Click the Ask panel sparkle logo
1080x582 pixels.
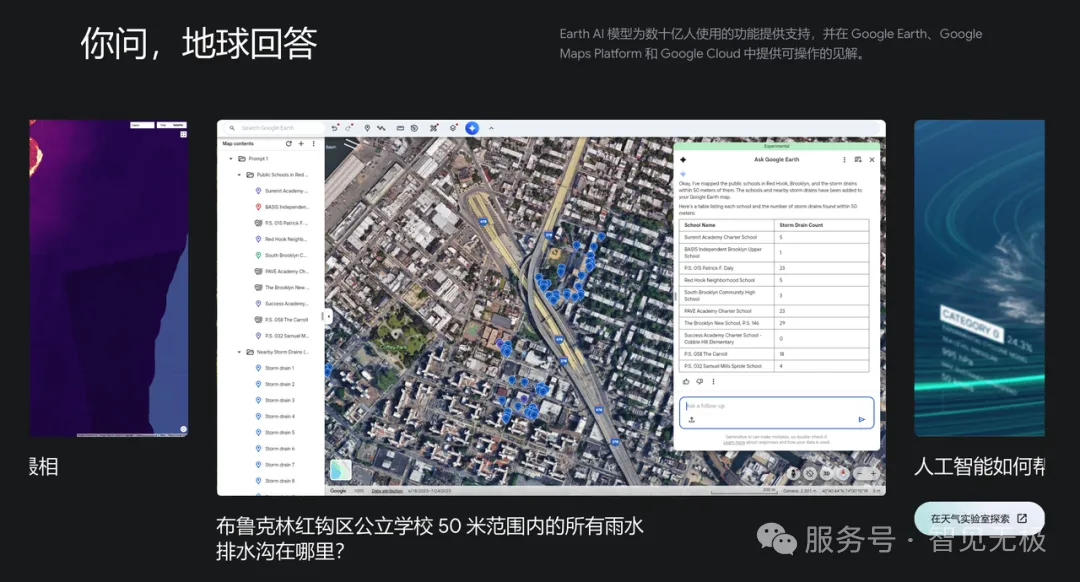click(683, 160)
